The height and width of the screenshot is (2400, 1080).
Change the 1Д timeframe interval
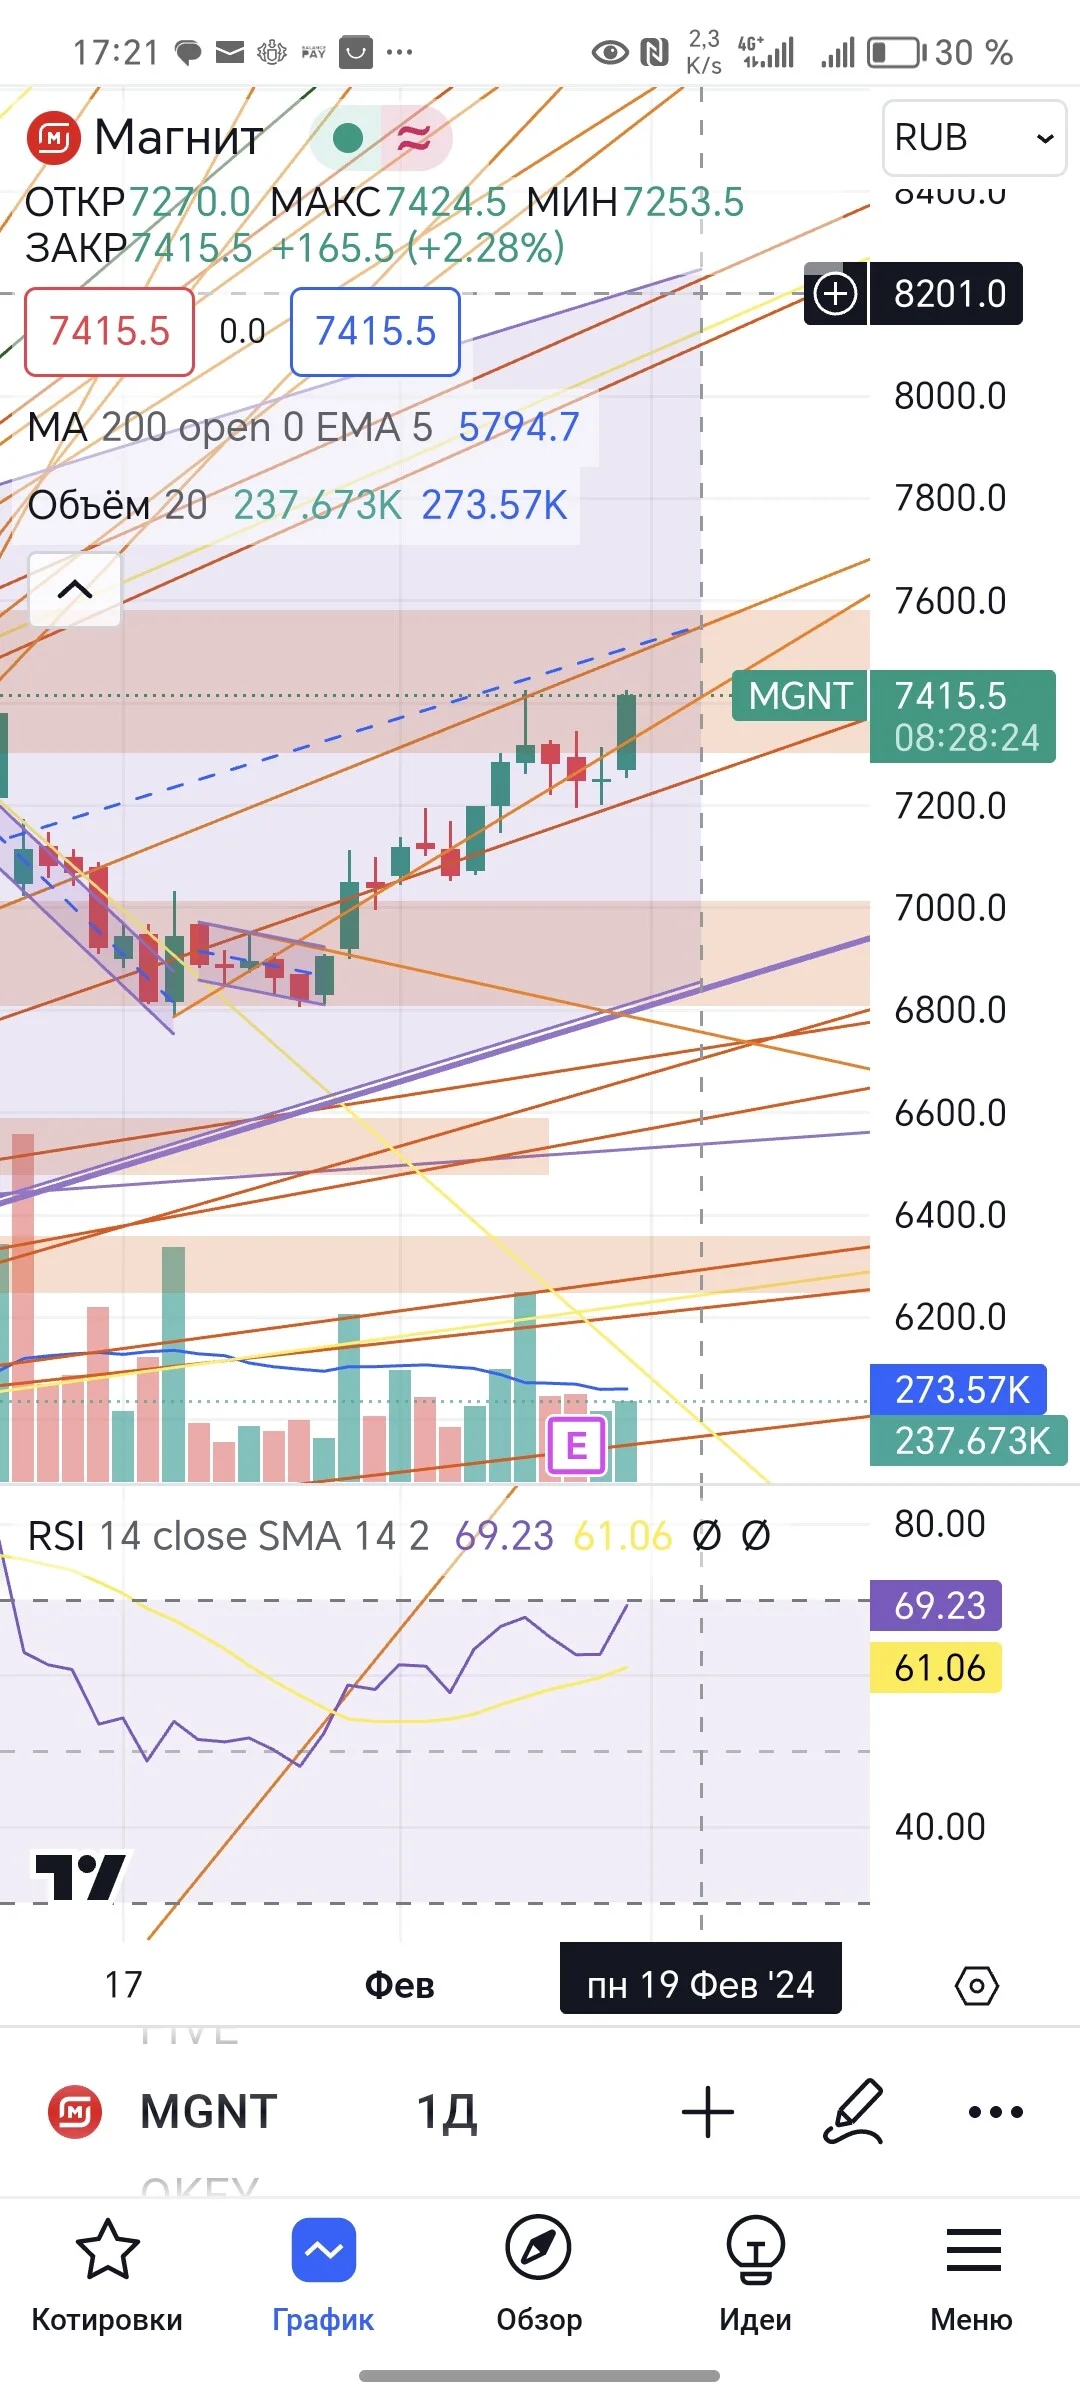447,2112
